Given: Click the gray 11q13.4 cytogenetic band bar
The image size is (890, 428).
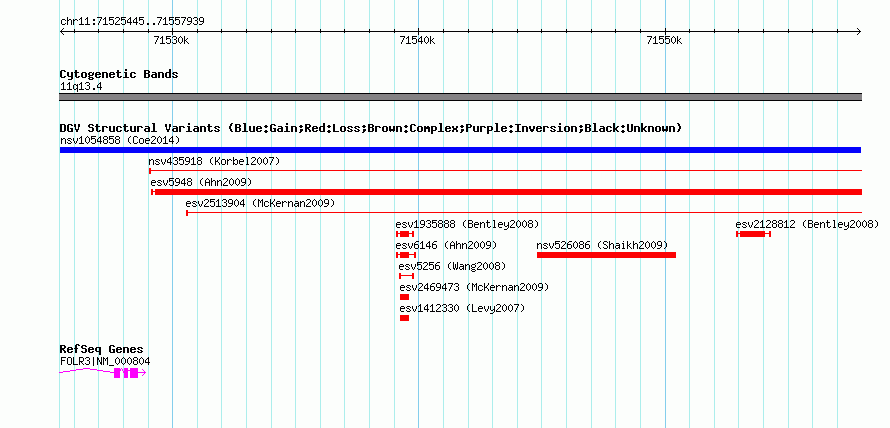Looking at the screenshot, I should pos(460,97).
